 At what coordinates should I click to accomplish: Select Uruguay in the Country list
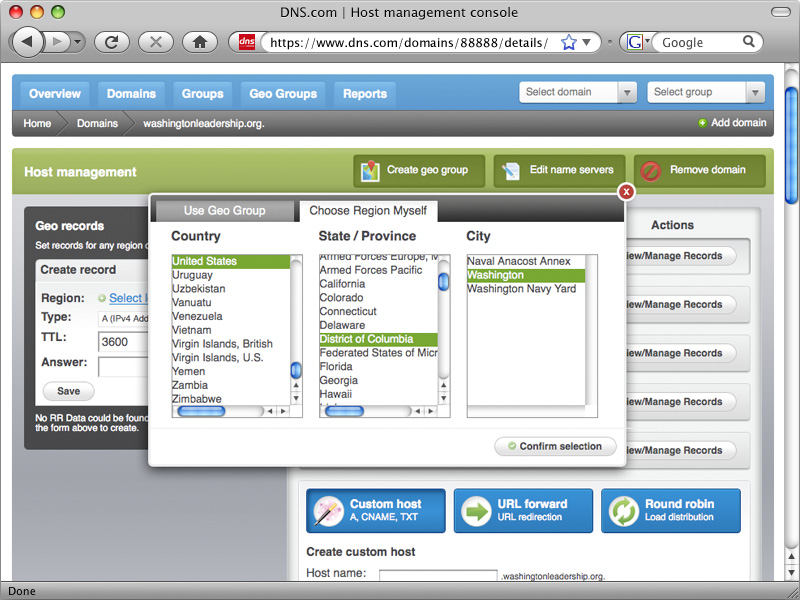[x=231, y=275]
